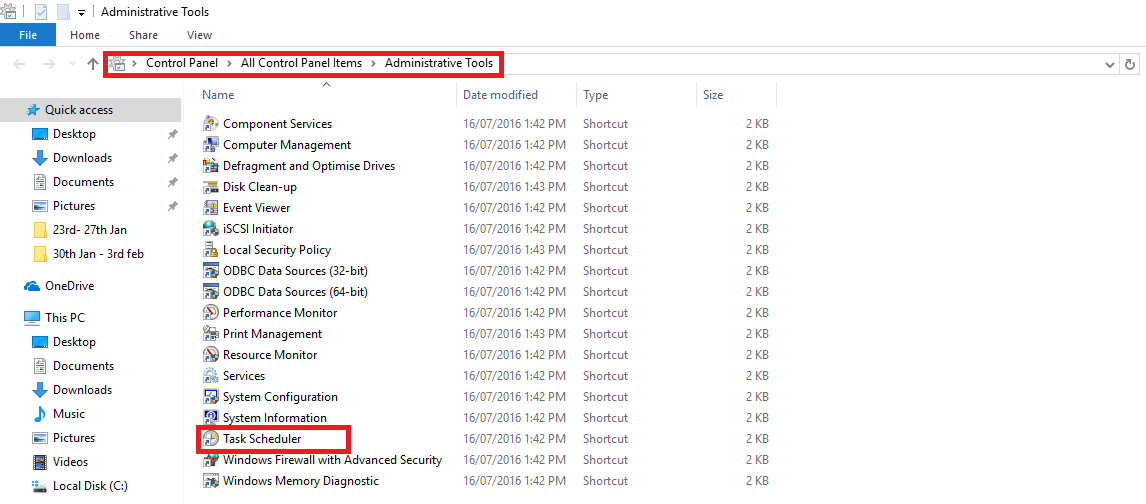The width and height of the screenshot is (1146, 504).
Task: Click the Disk Clean-up date modified cell
Action: point(515,186)
